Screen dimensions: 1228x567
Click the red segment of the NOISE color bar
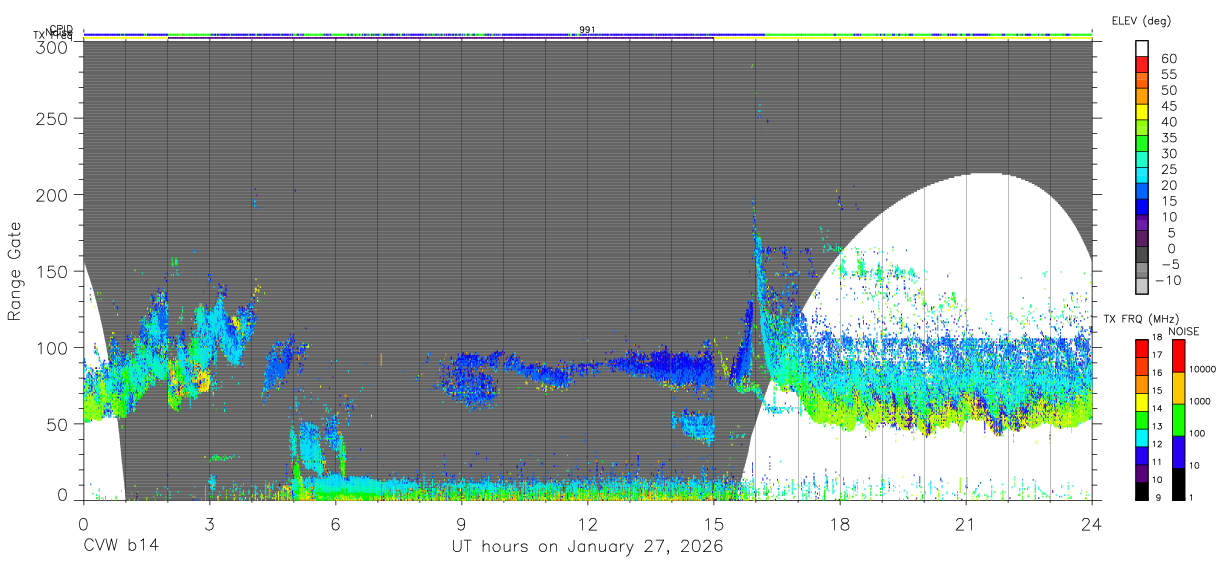1177,356
